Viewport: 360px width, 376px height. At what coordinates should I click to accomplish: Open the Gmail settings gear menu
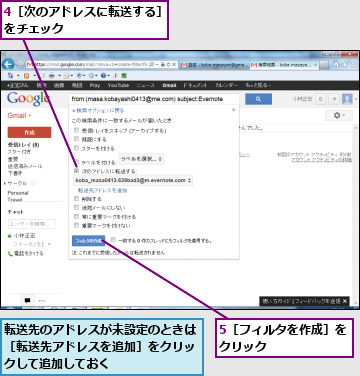339,115
